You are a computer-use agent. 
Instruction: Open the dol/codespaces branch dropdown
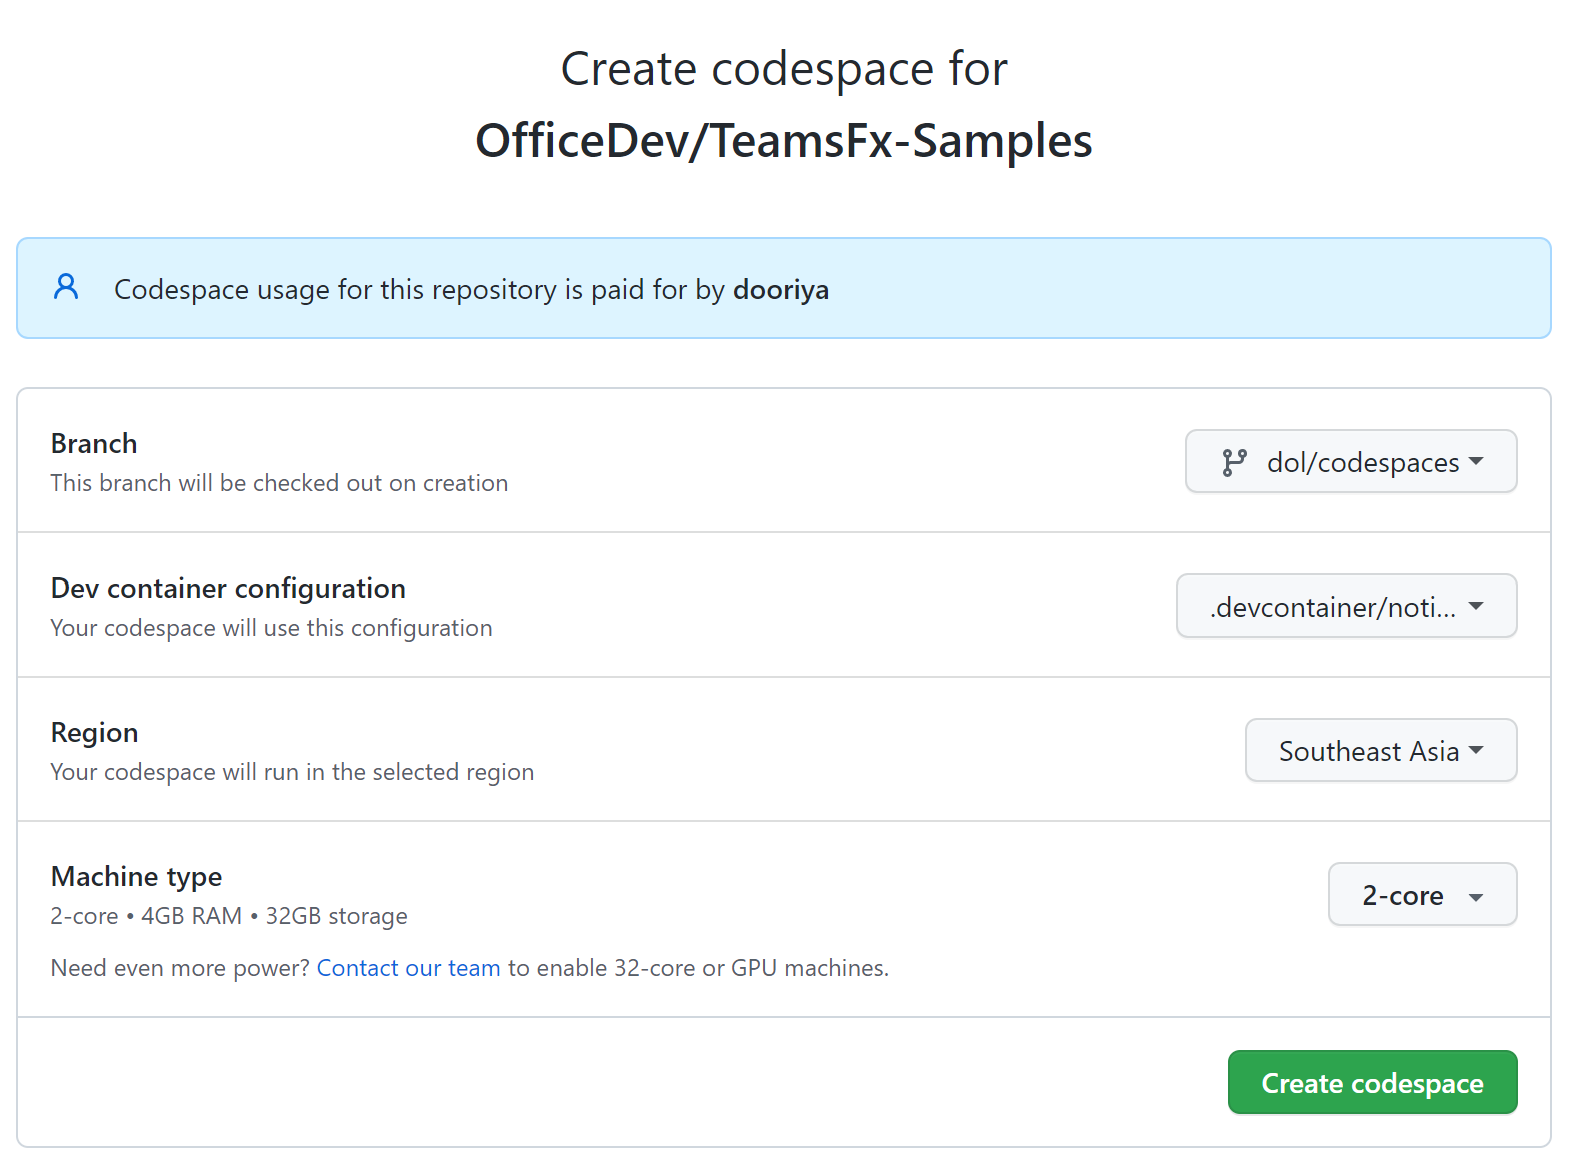point(1351,461)
